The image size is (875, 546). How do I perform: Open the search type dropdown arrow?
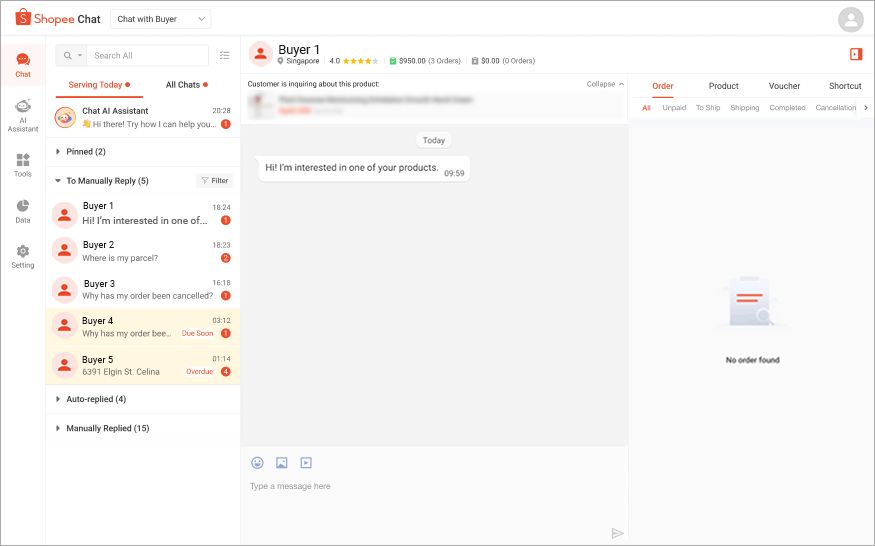(x=80, y=55)
